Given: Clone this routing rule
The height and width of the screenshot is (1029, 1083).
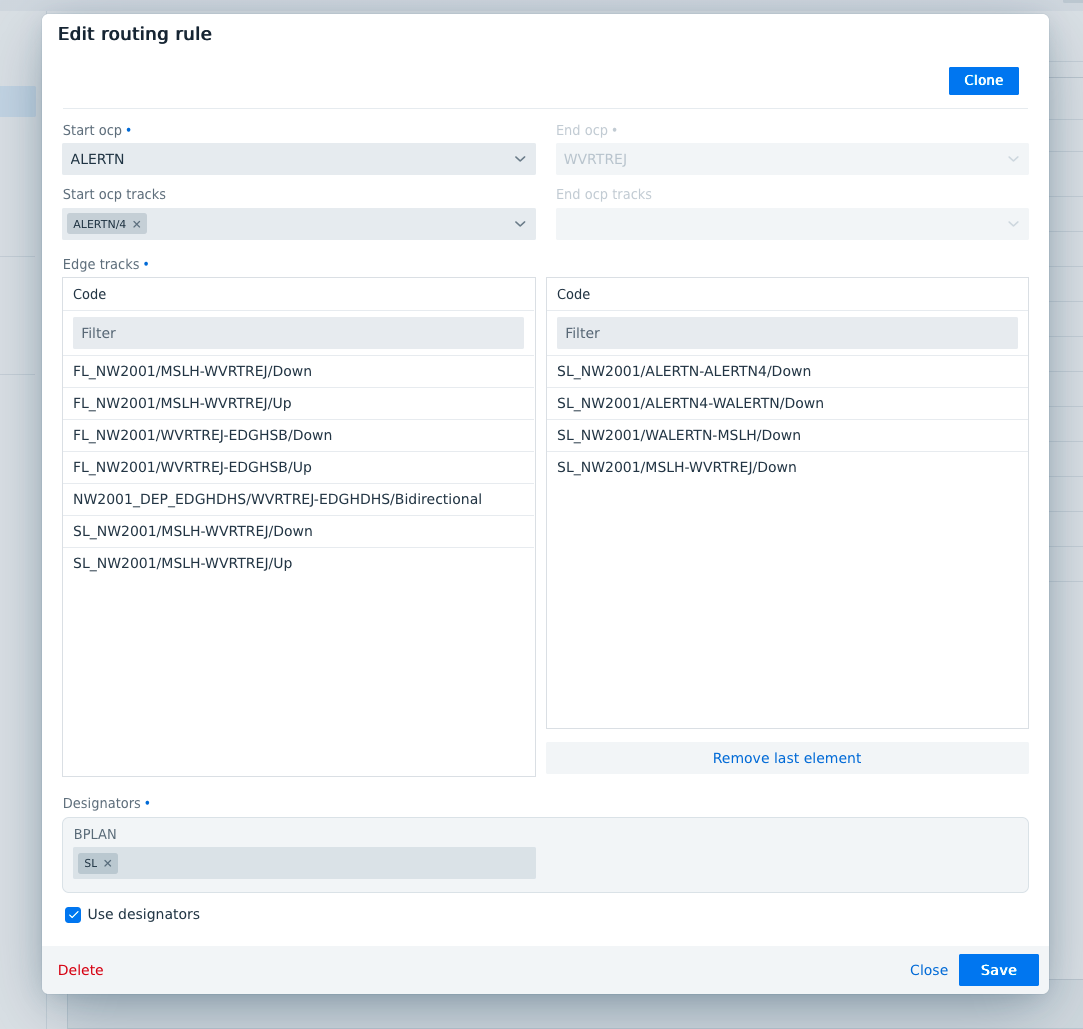Looking at the screenshot, I should 983,81.
